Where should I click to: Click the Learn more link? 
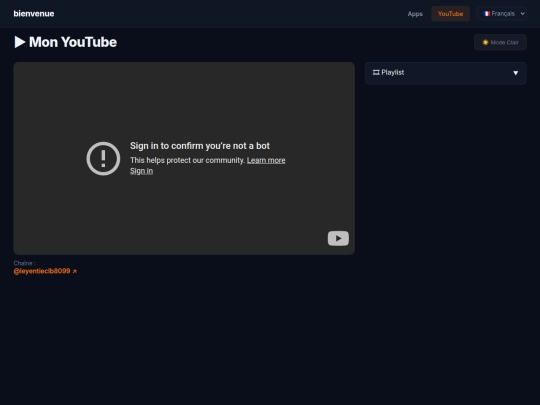266,160
